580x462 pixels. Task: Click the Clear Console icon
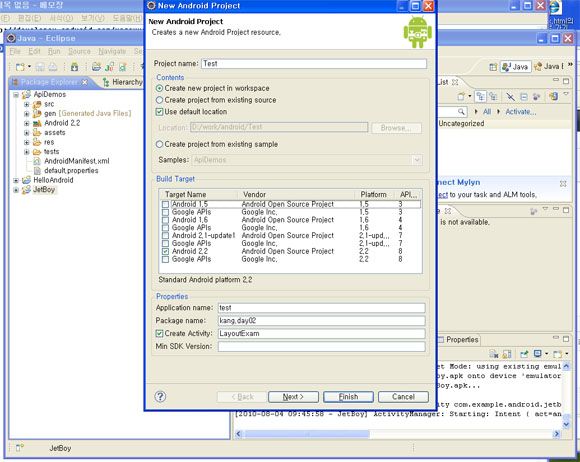494,354
